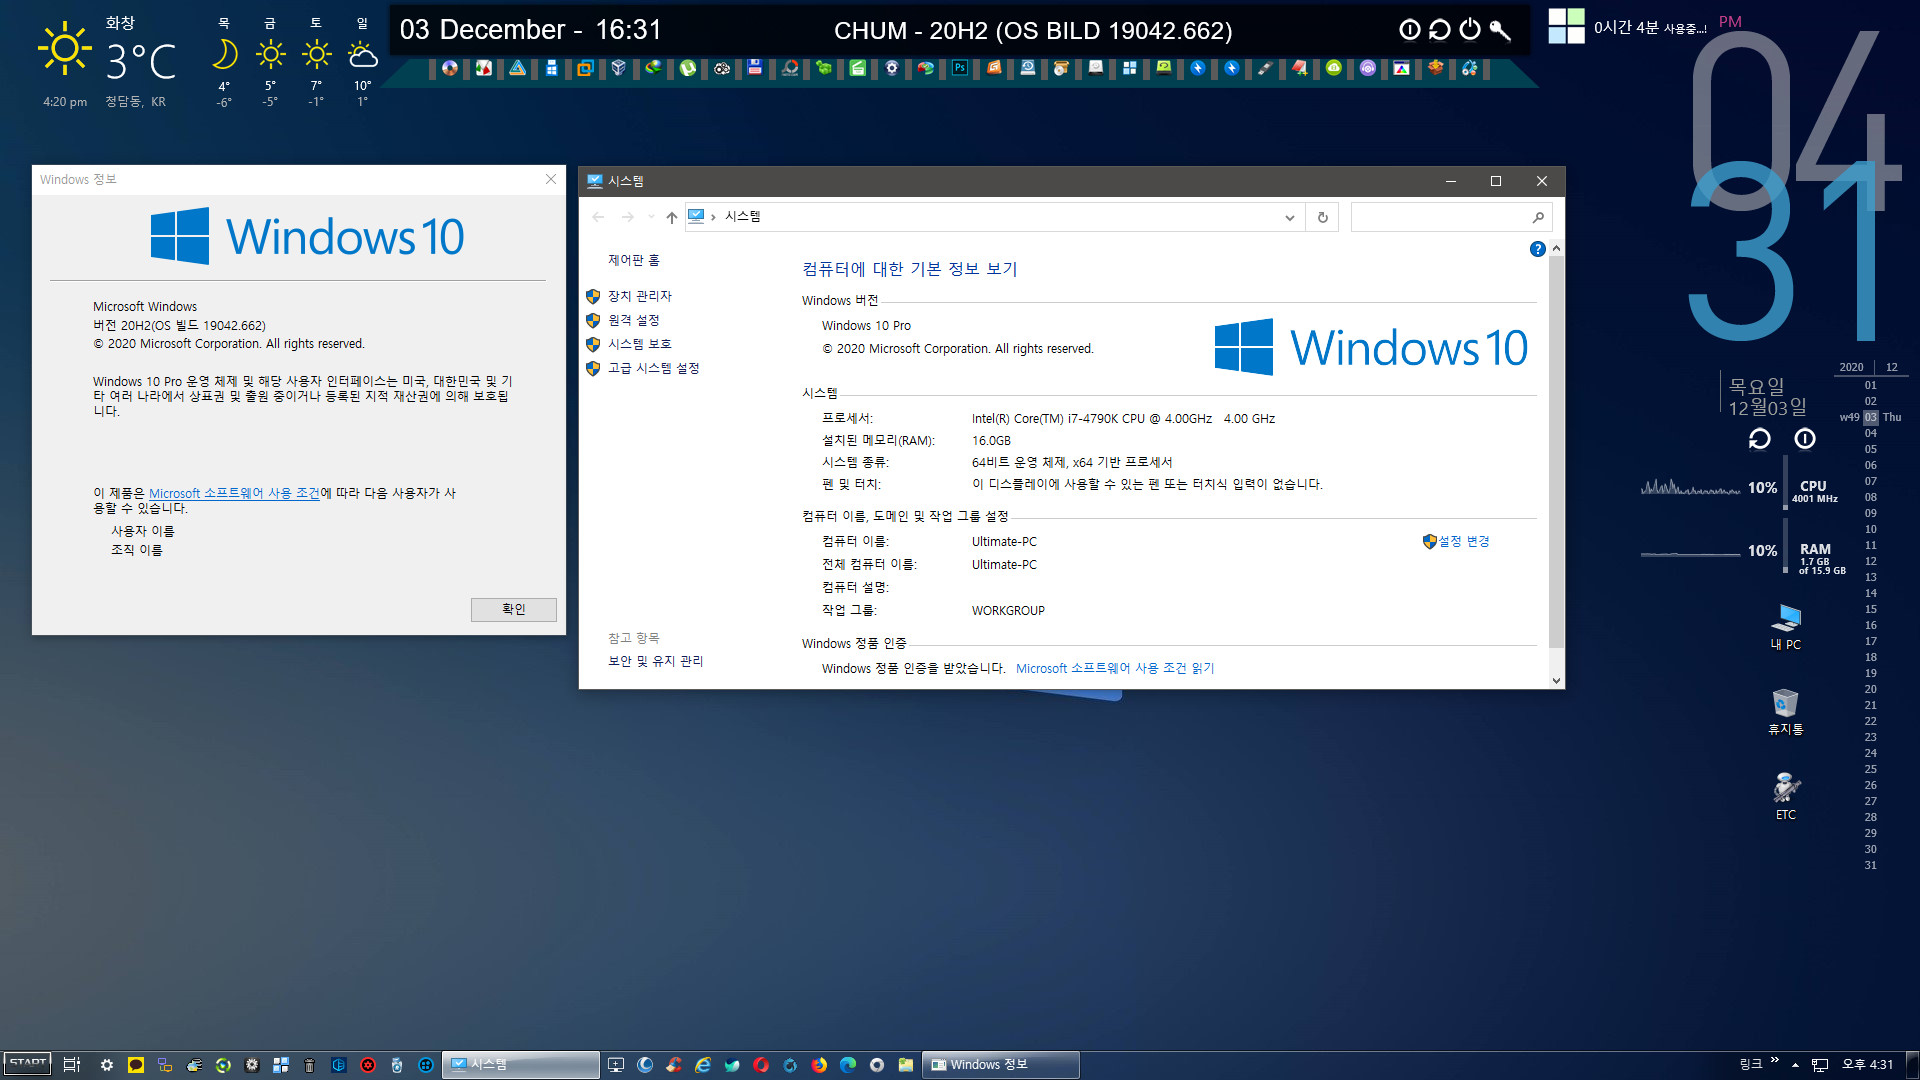Open Photoshop from the top dock

[x=959, y=68]
